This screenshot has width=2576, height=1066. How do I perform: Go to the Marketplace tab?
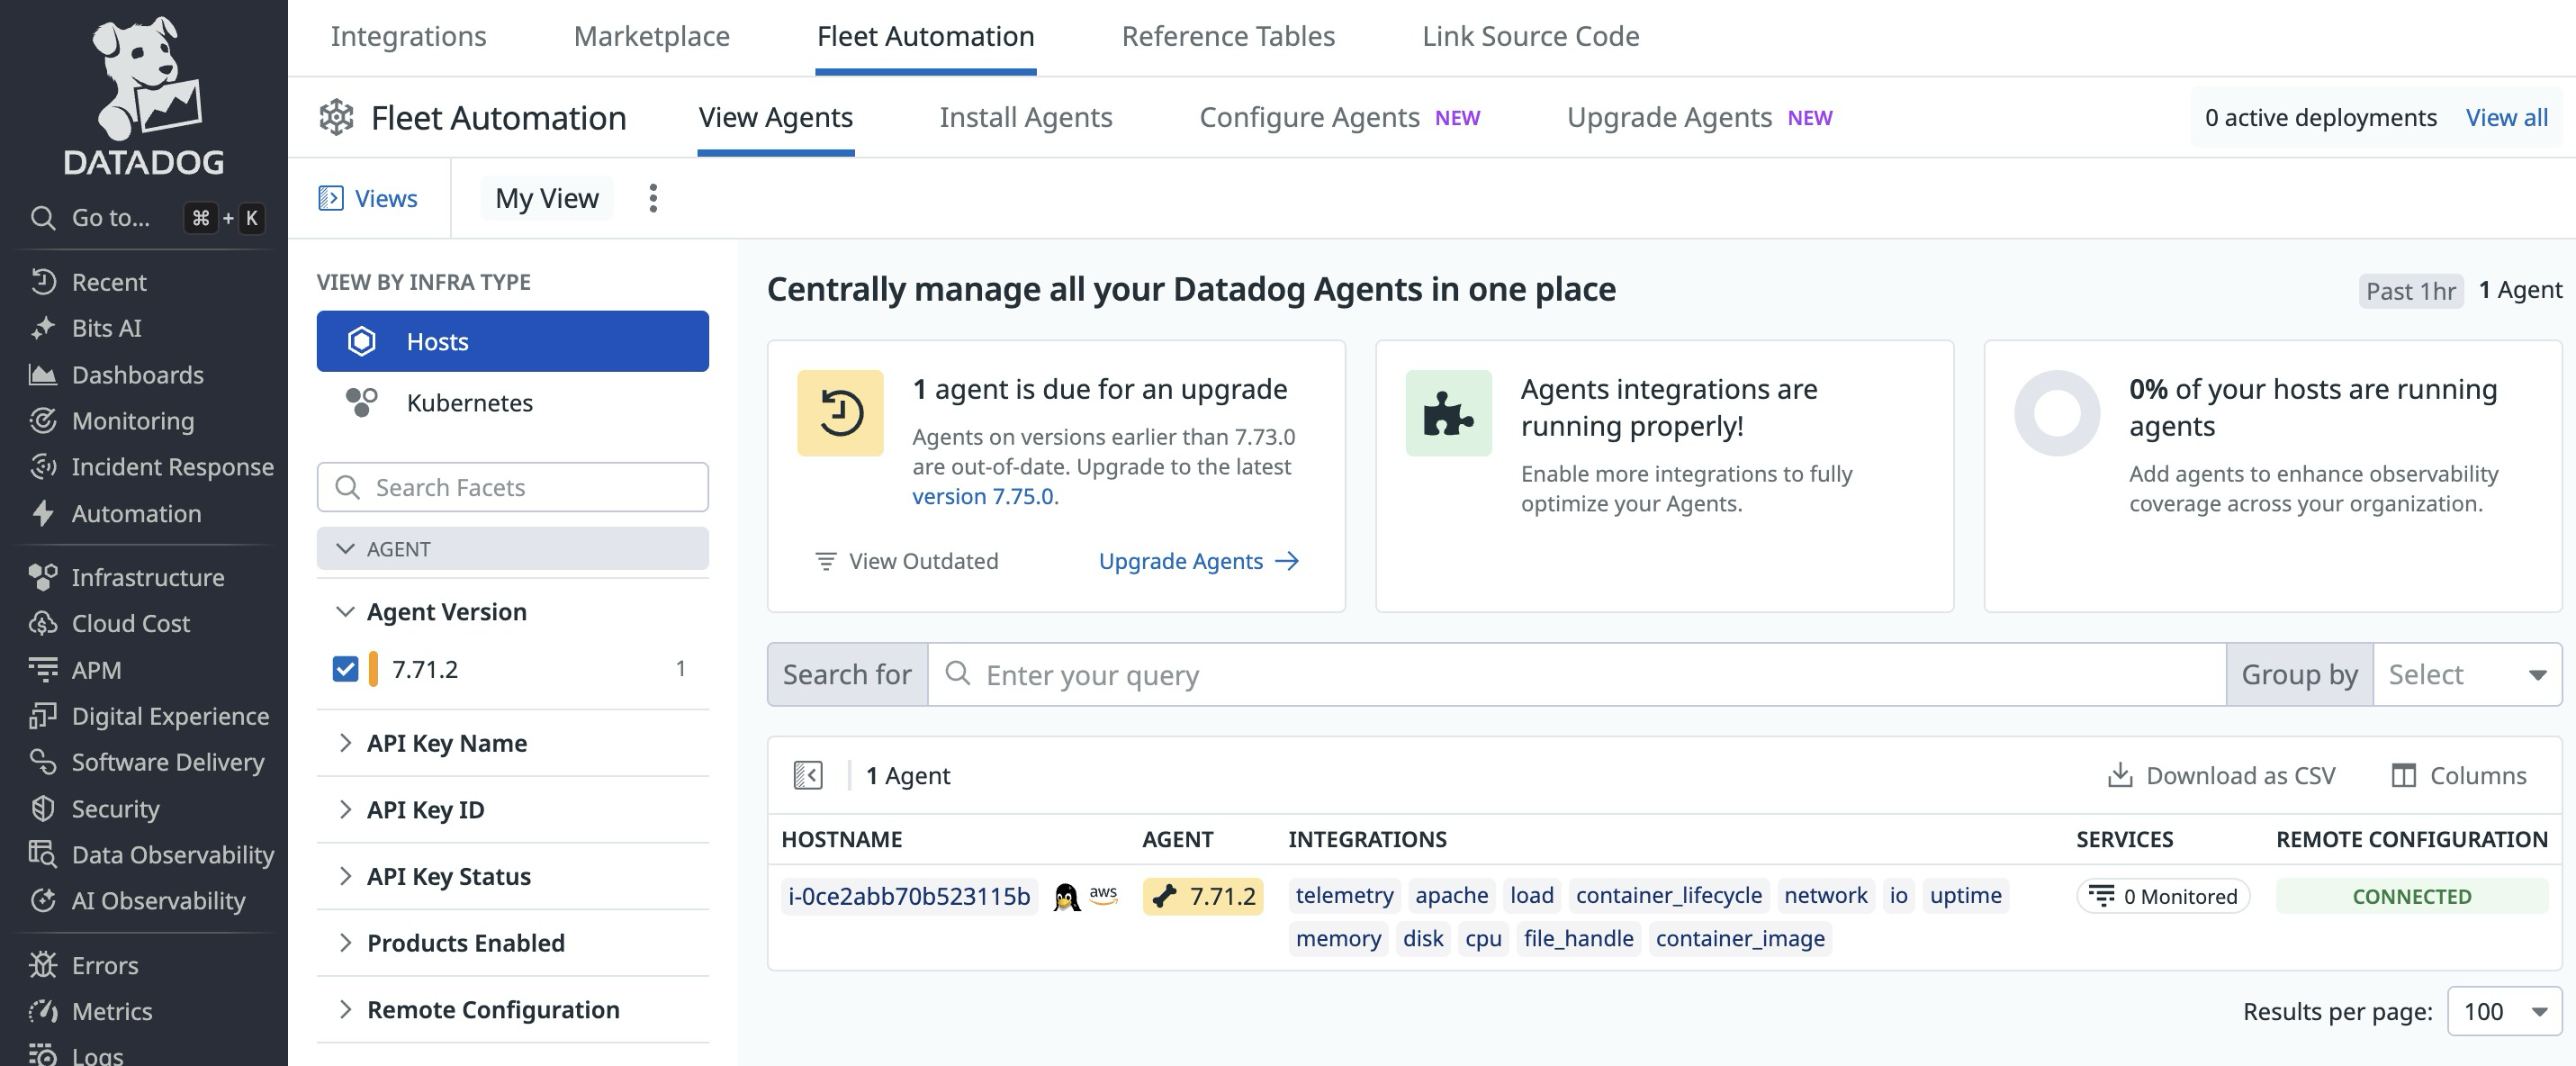pos(651,36)
